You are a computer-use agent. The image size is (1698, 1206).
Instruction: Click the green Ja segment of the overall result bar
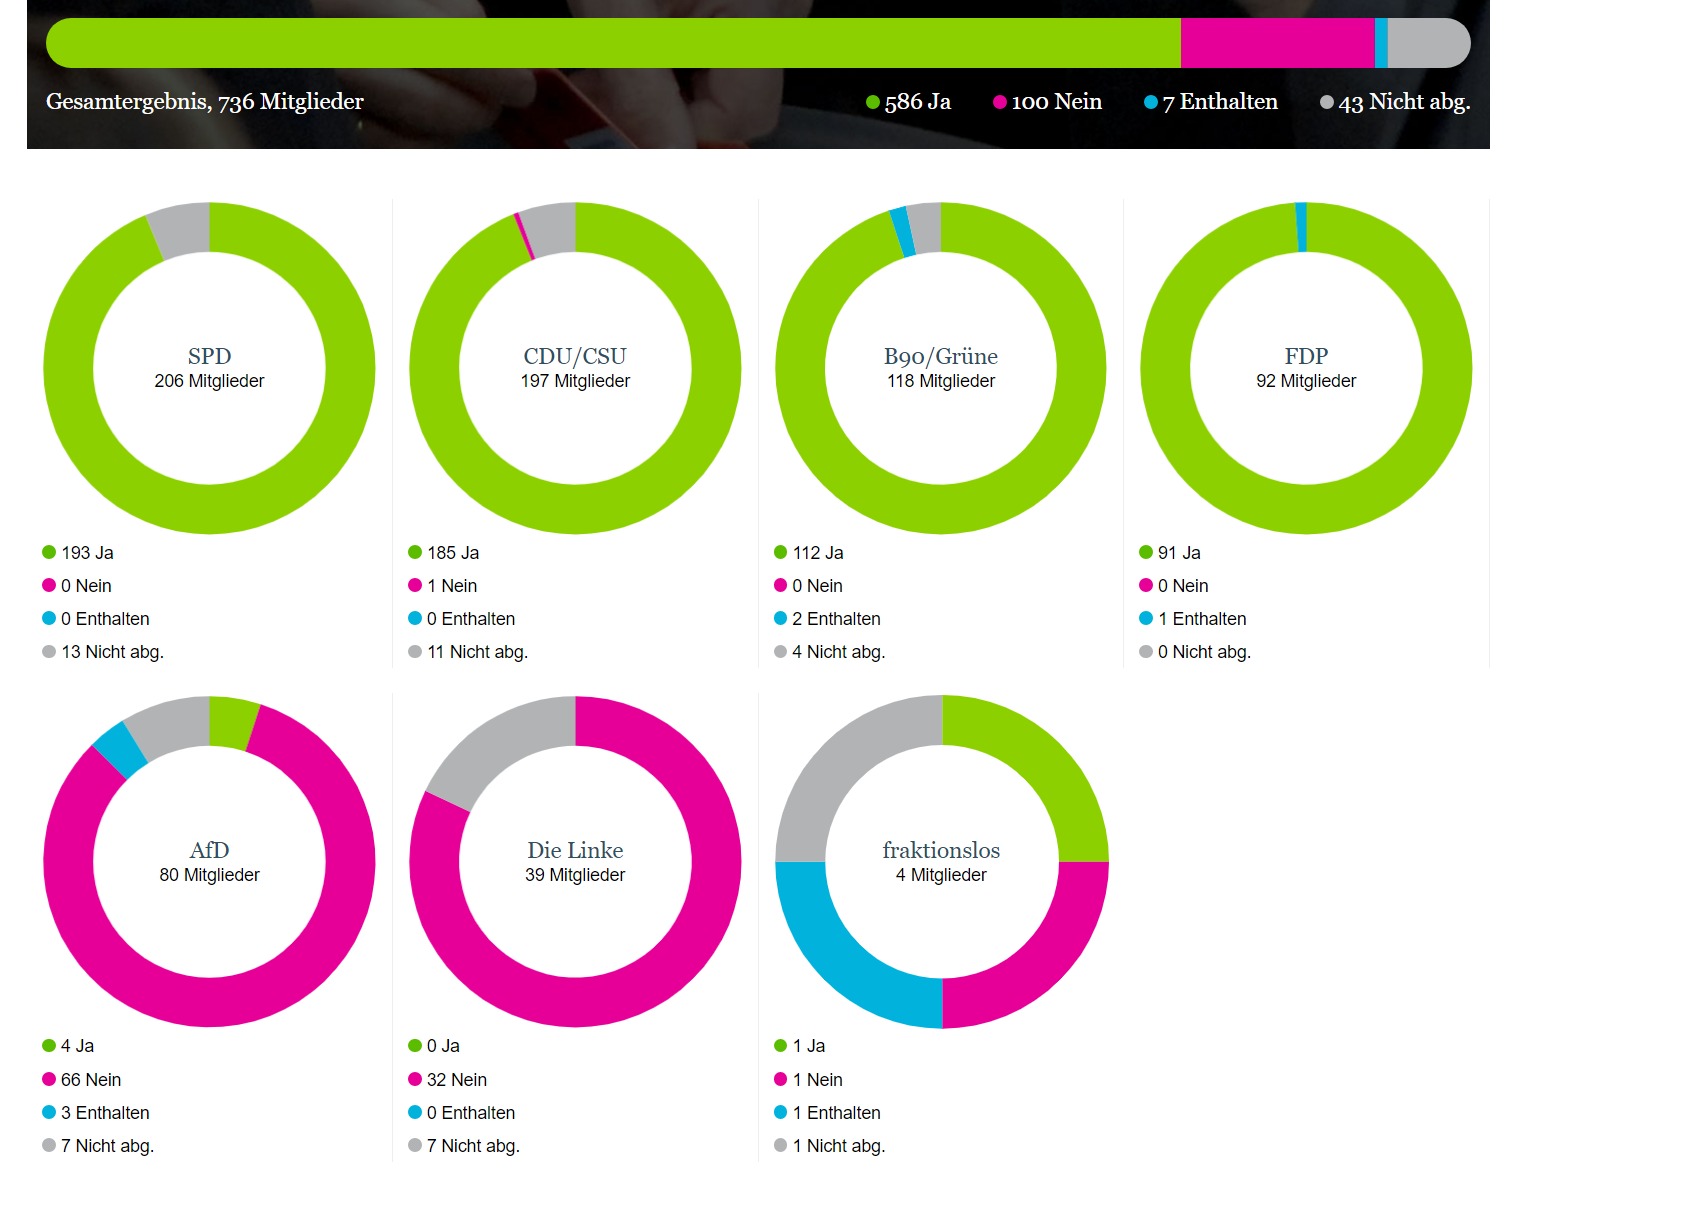coord(612,43)
